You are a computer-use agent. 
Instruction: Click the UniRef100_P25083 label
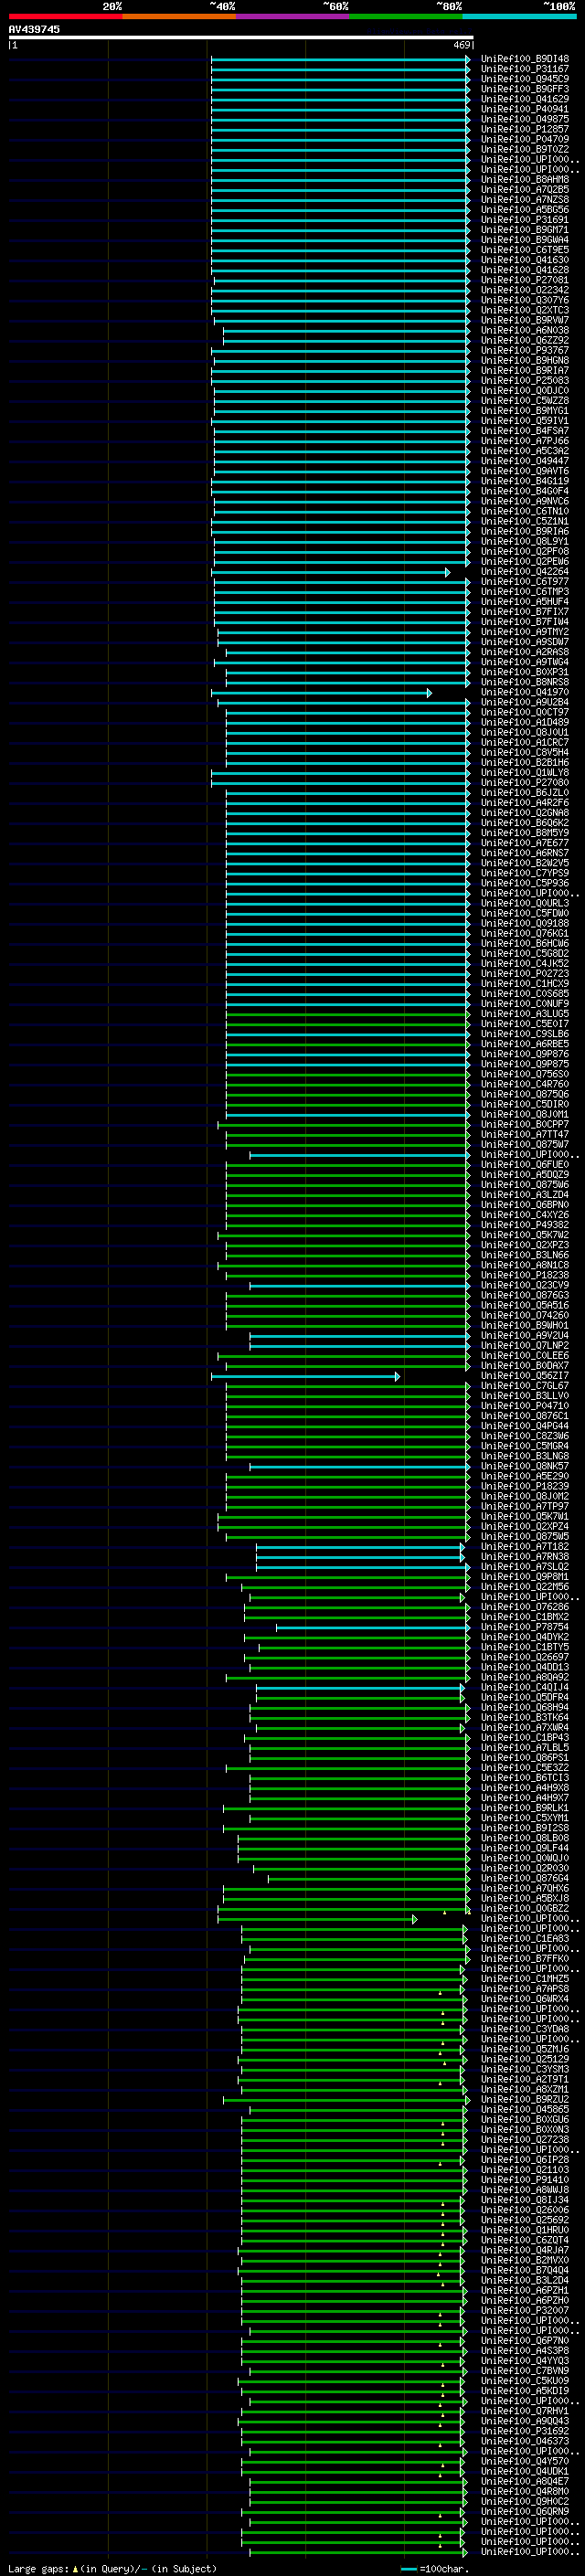tap(525, 381)
